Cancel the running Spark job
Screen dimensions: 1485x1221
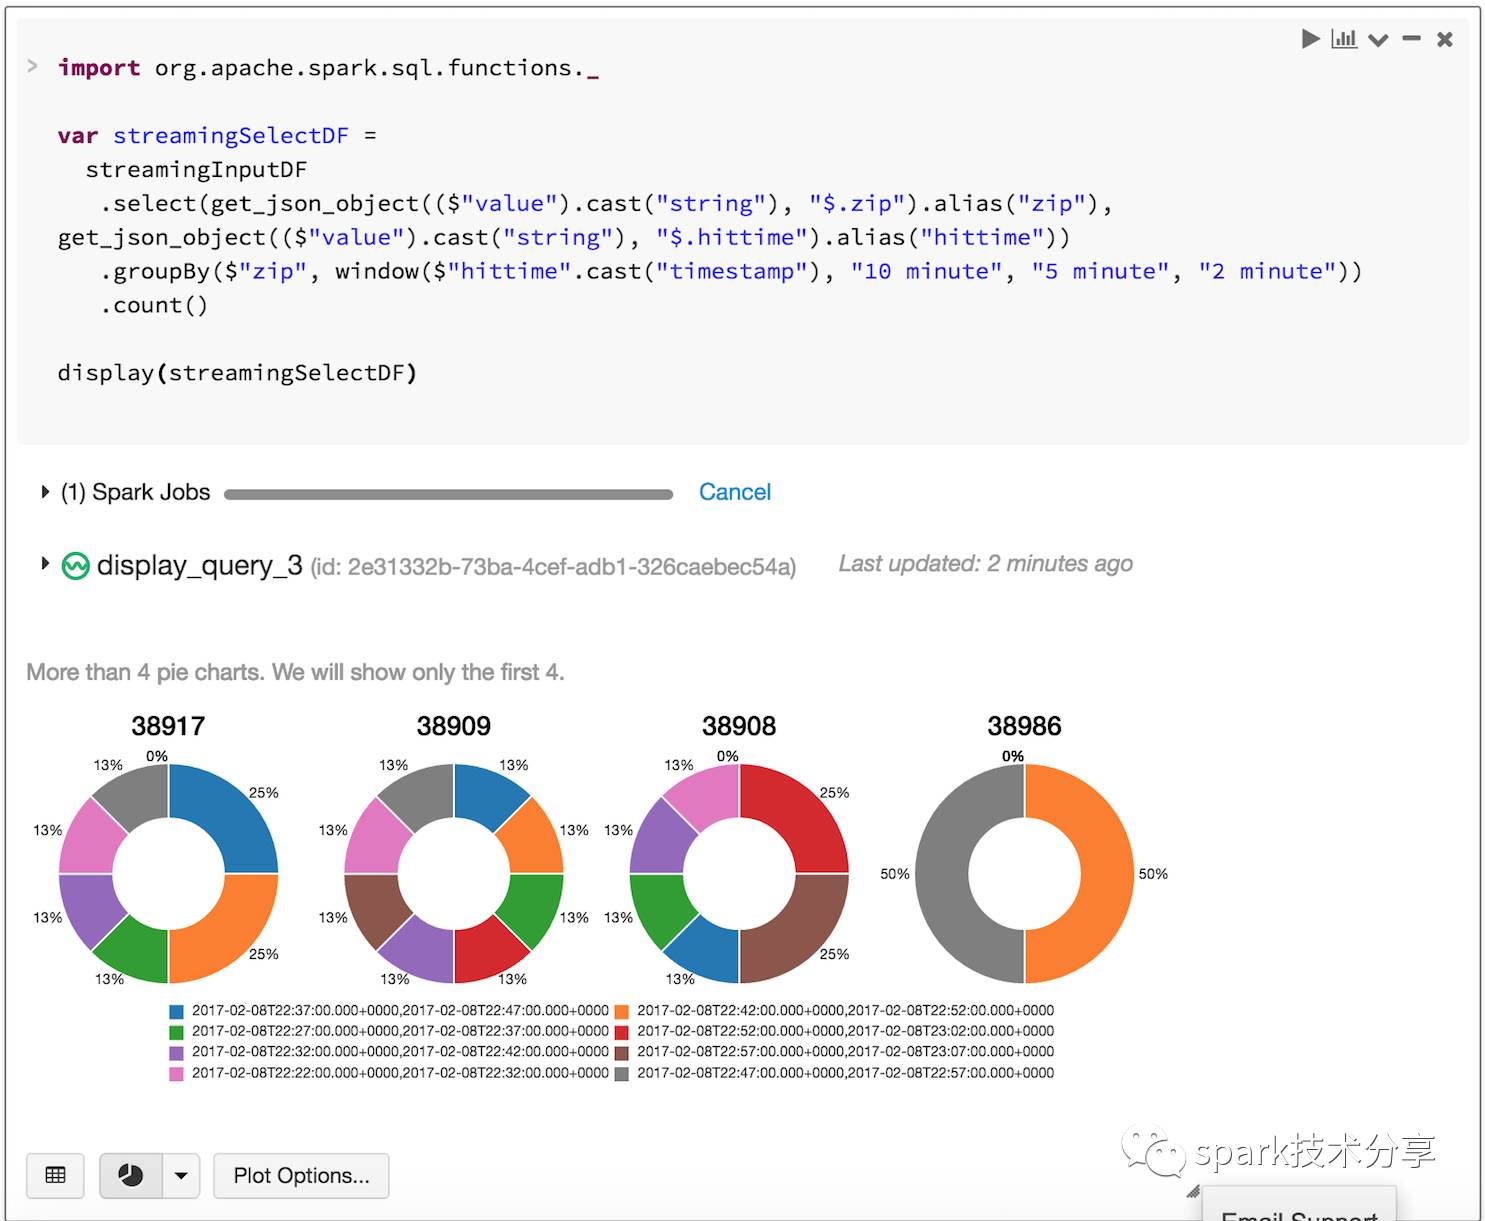pos(734,492)
